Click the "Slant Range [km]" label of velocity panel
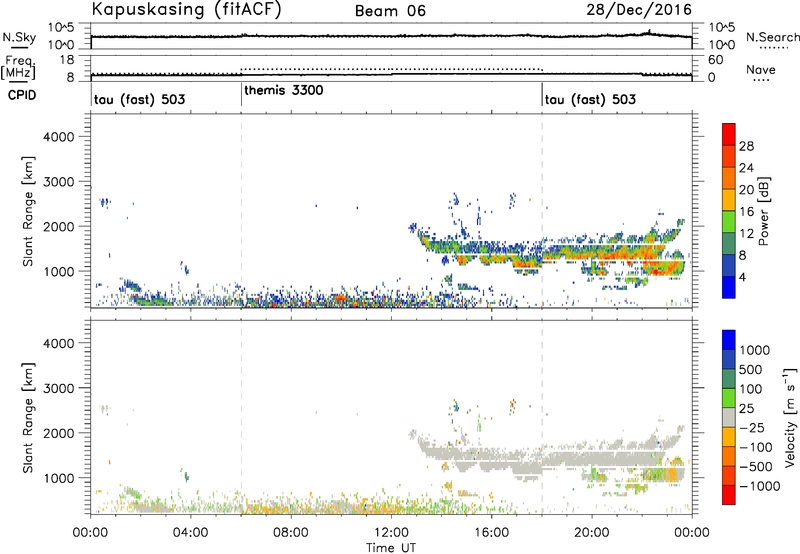 pos(28,418)
